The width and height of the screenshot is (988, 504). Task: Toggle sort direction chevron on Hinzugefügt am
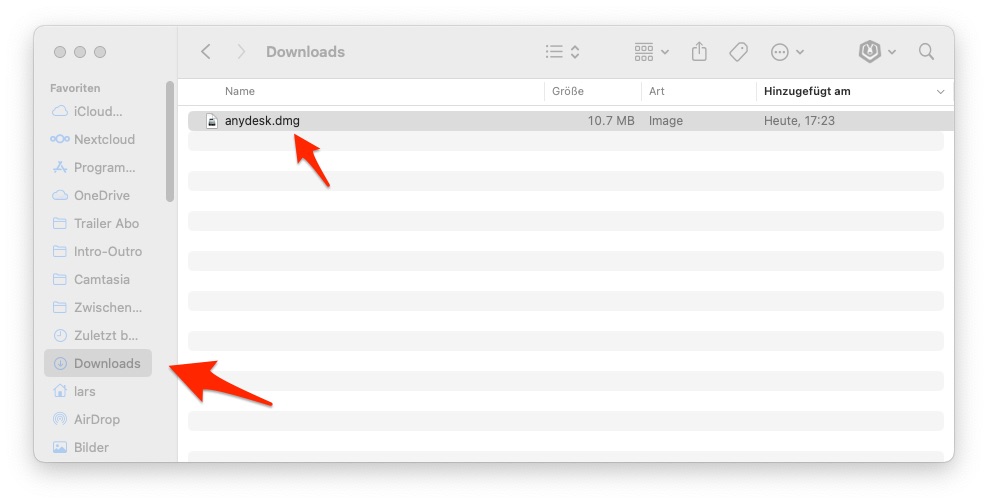click(x=940, y=92)
